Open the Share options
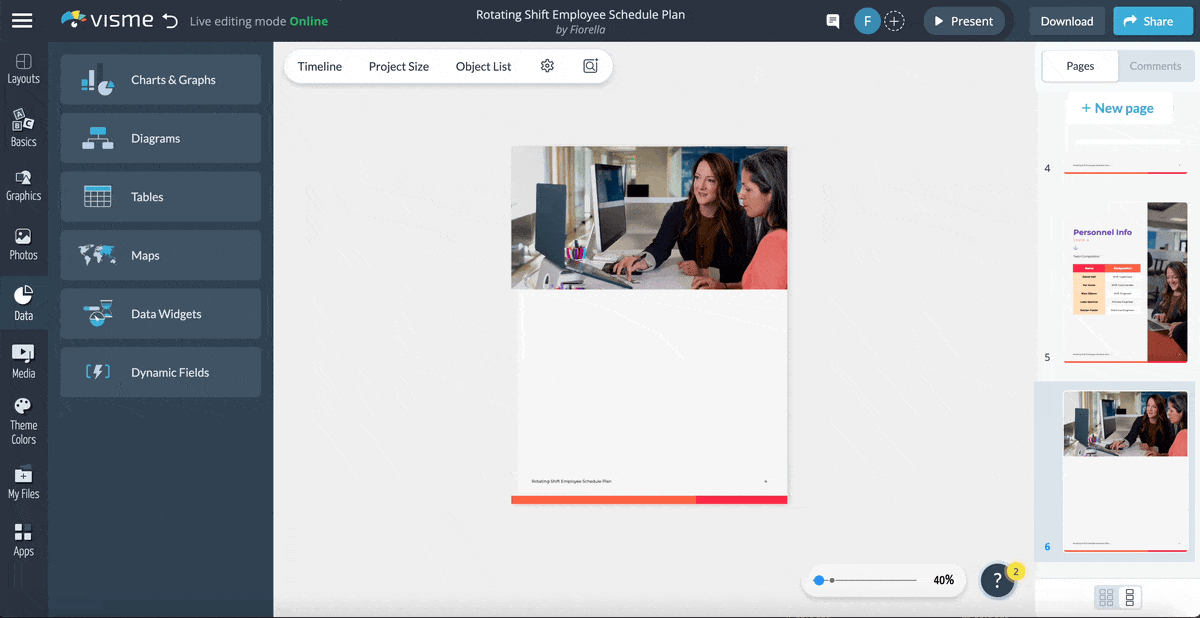The height and width of the screenshot is (618, 1200). click(x=1152, y=20)
